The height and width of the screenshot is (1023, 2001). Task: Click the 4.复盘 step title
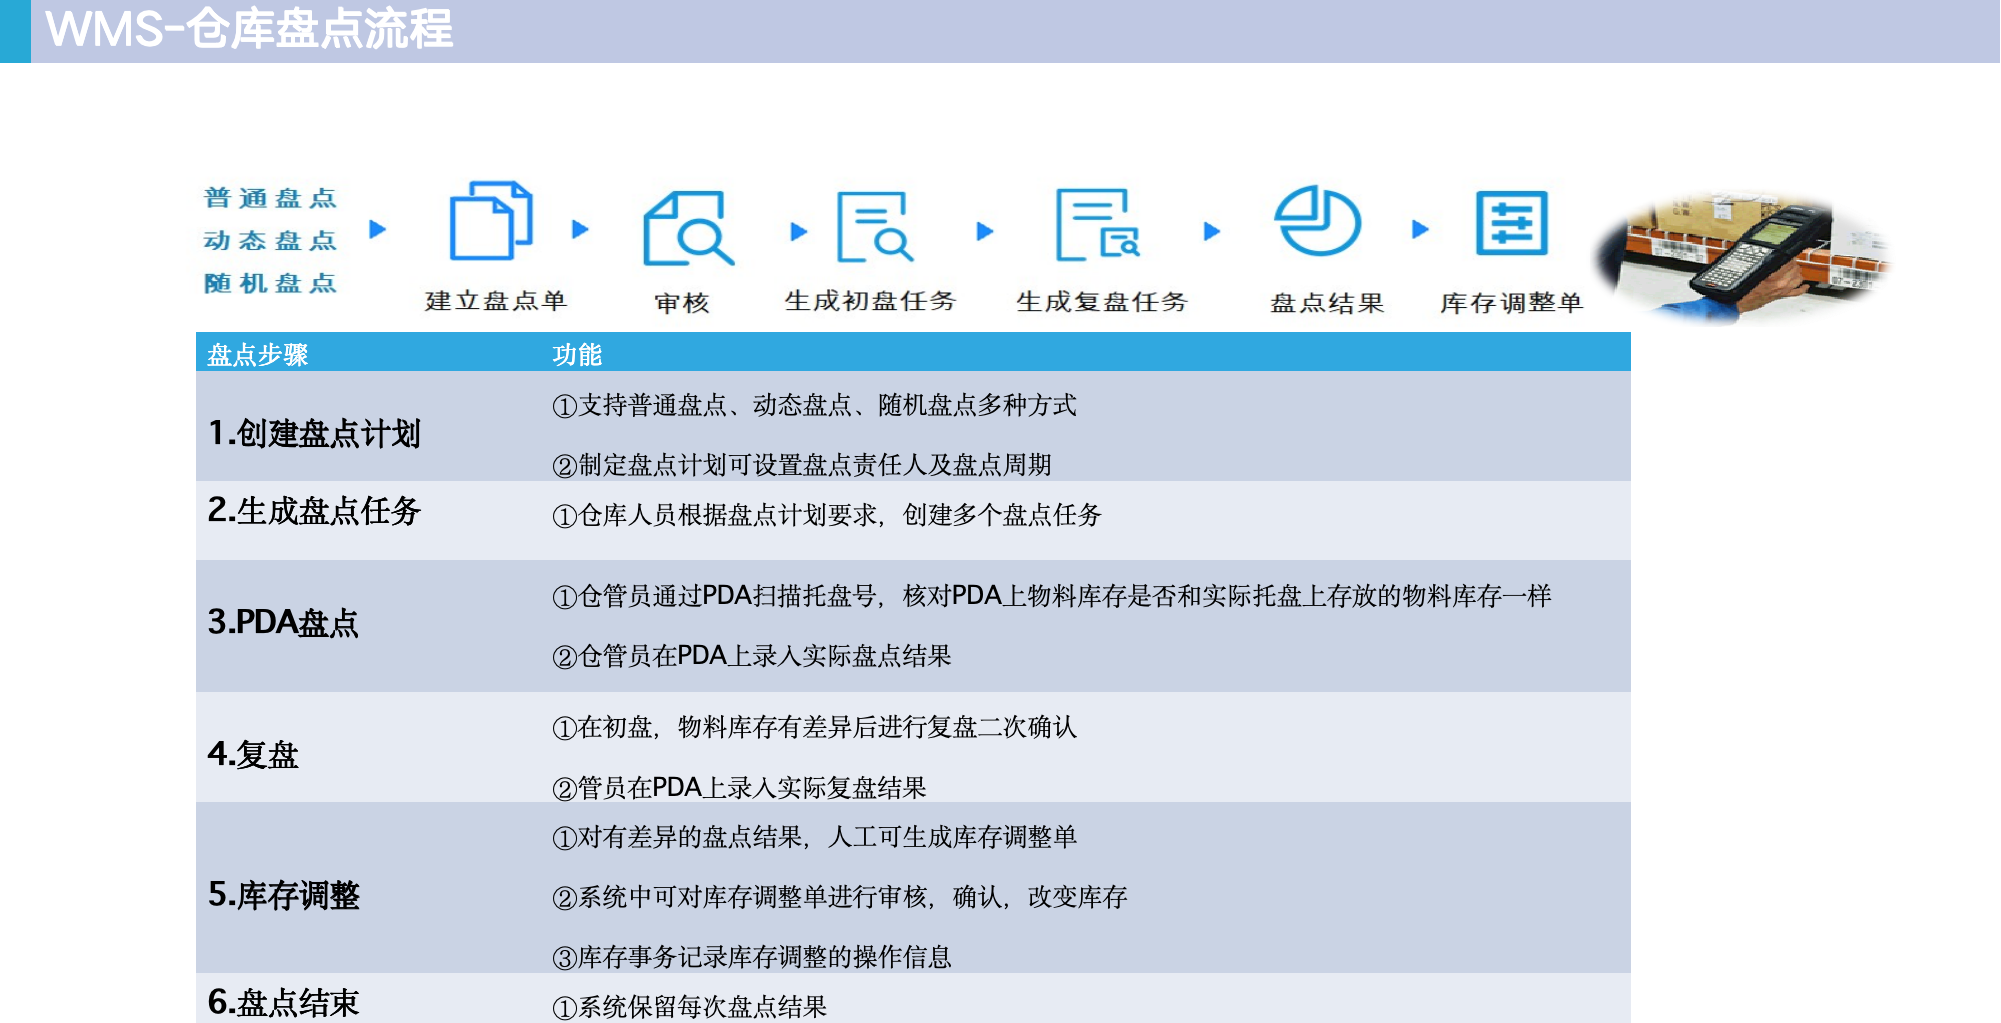click(253, 754)
